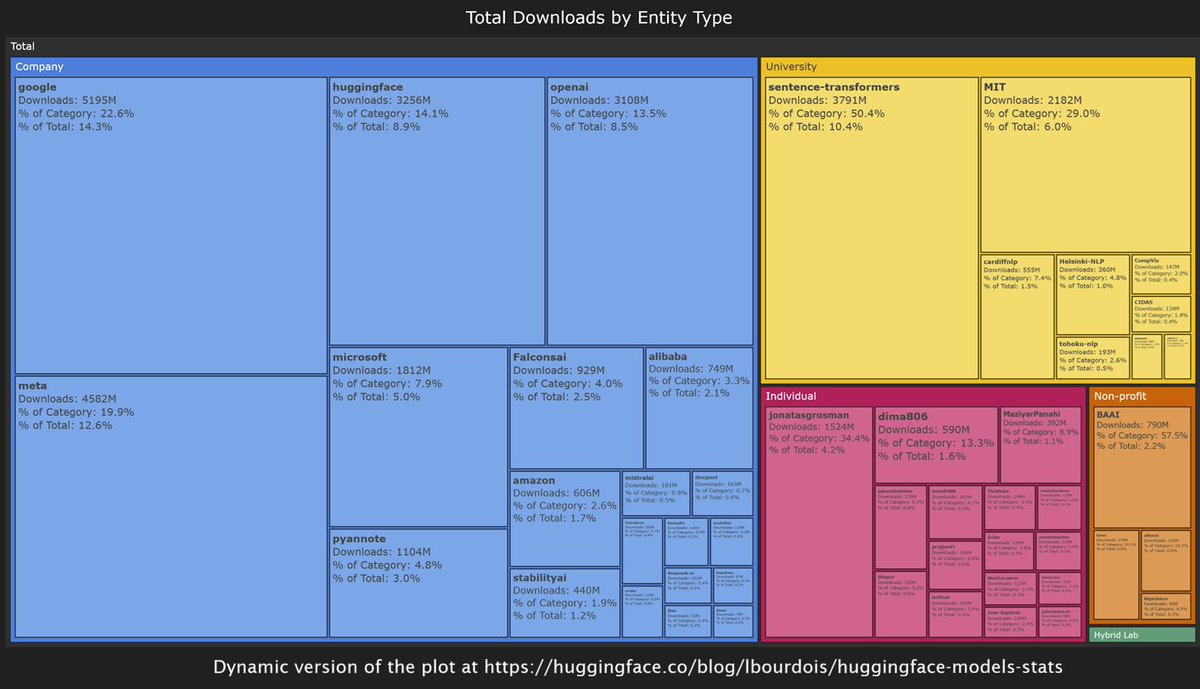This screenshot has width=1200, height=689.
Task: Open the Individual category header
Action: click(923, 396)
